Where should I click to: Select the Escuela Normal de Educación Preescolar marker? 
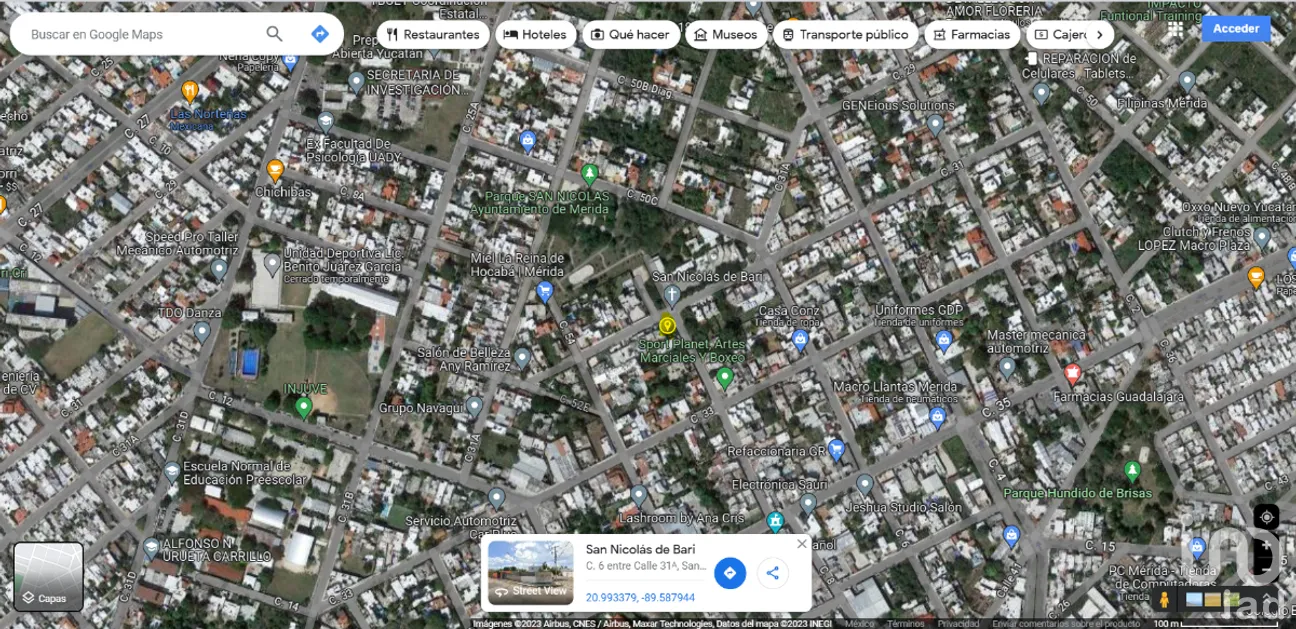click(172, 471)
